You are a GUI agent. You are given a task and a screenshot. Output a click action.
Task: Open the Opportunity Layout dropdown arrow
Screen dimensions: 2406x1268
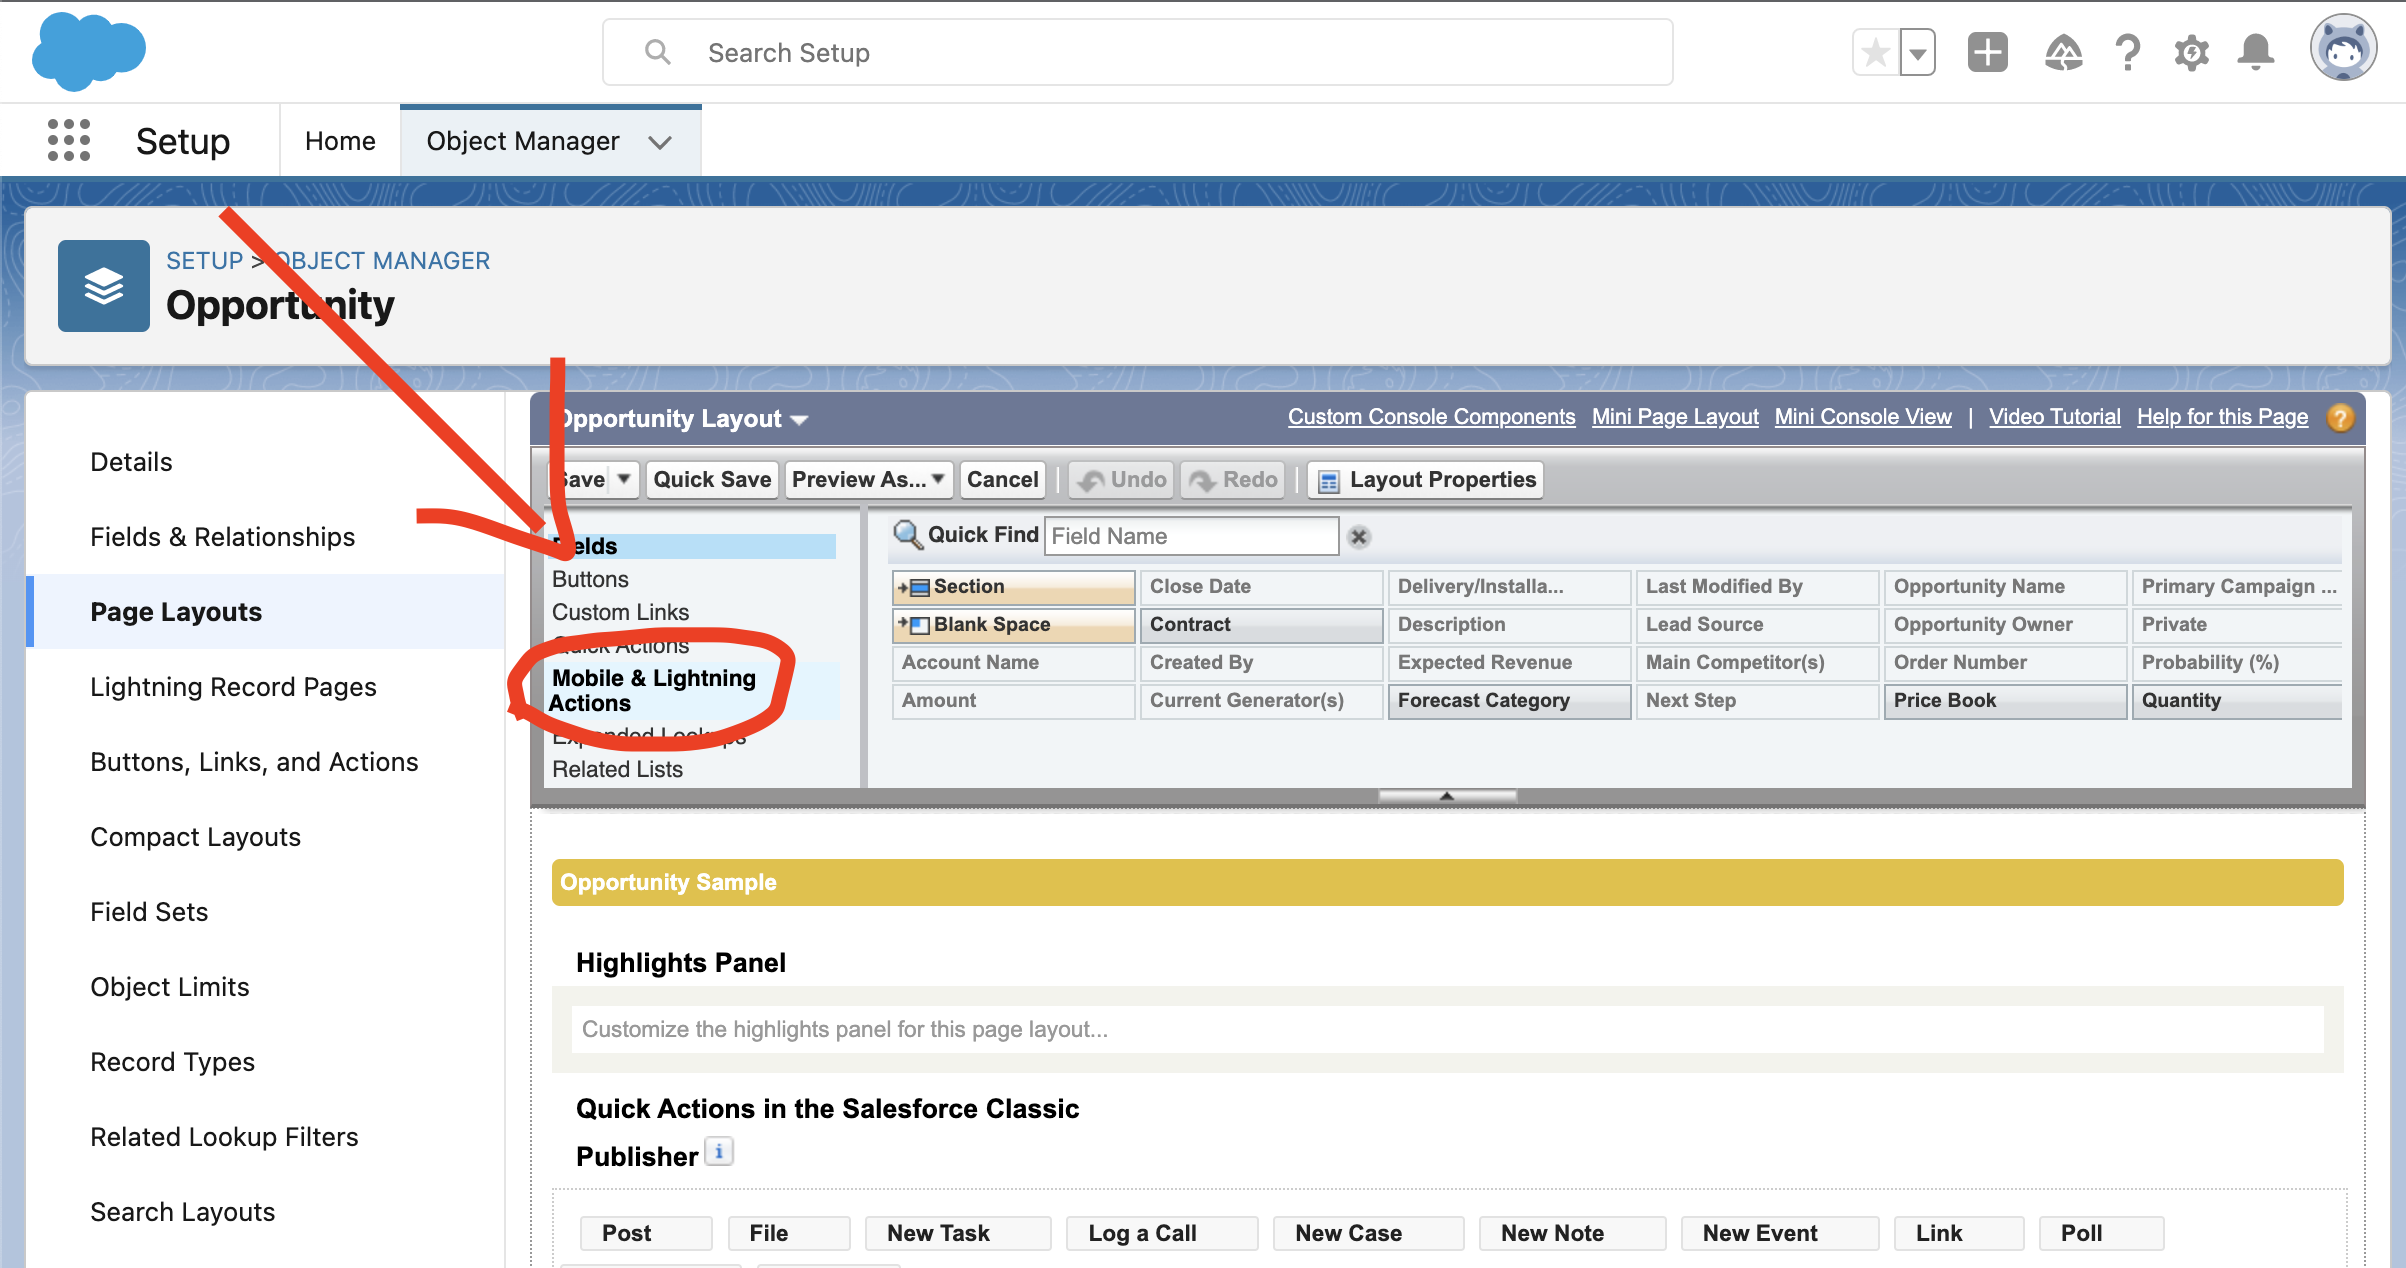(798, 420)
